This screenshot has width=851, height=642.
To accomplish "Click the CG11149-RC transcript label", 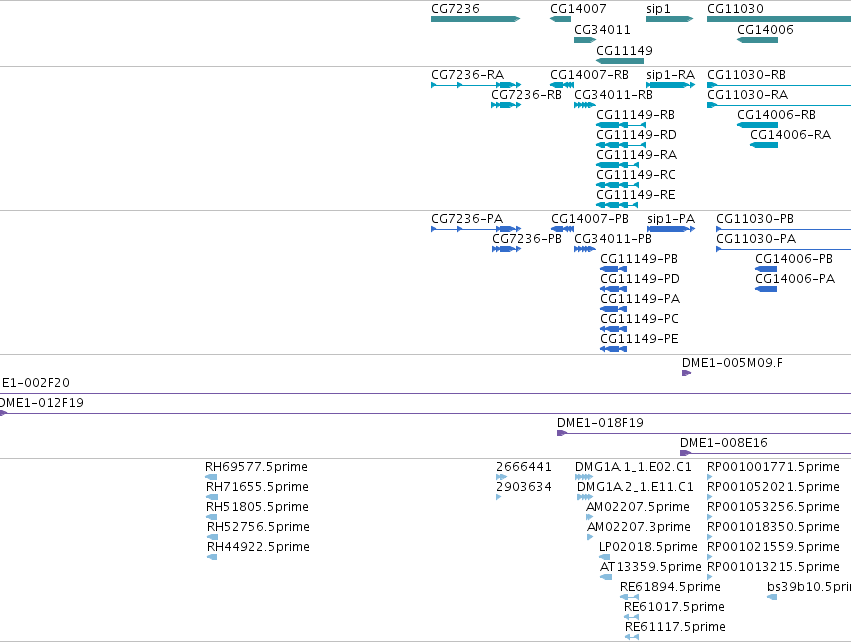I will [x=636, y=175].
